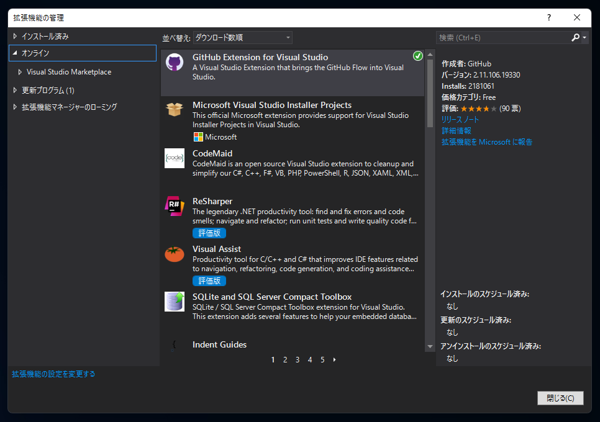This screenshot has width=600, height=422.
Task: Click the GitHub Extension octocat icon
Action: pyautogui.click(x=174, y=62)
